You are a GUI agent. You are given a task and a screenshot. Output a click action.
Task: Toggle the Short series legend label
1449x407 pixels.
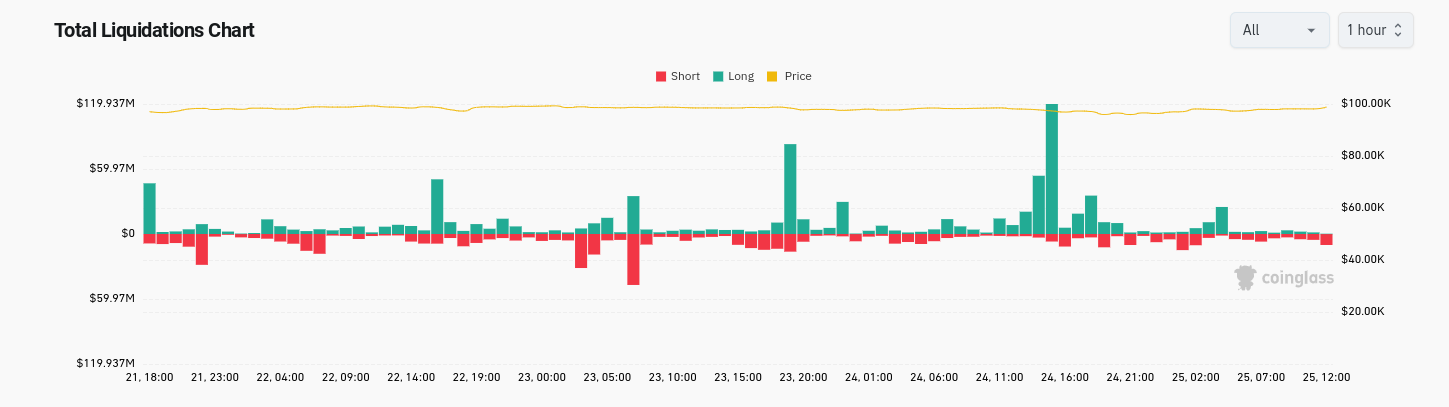click(x=685, y=76)
